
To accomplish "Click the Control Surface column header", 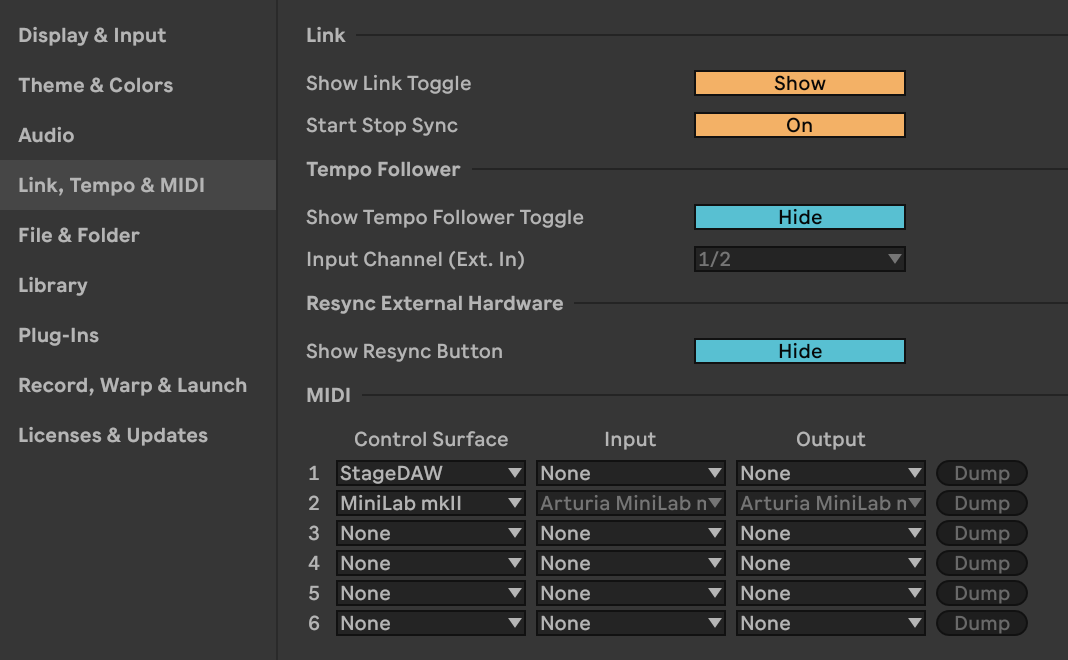I will point(431,439).
